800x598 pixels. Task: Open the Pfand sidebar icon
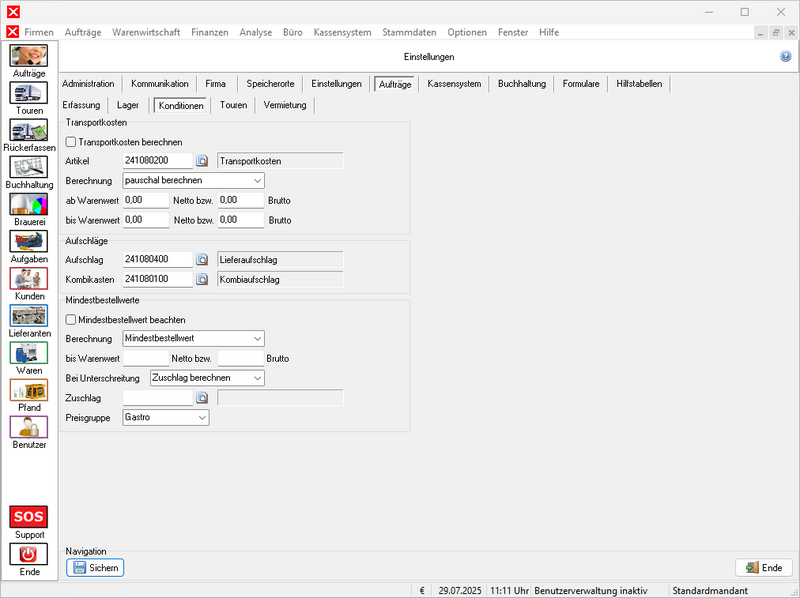(x=29, y=389)
